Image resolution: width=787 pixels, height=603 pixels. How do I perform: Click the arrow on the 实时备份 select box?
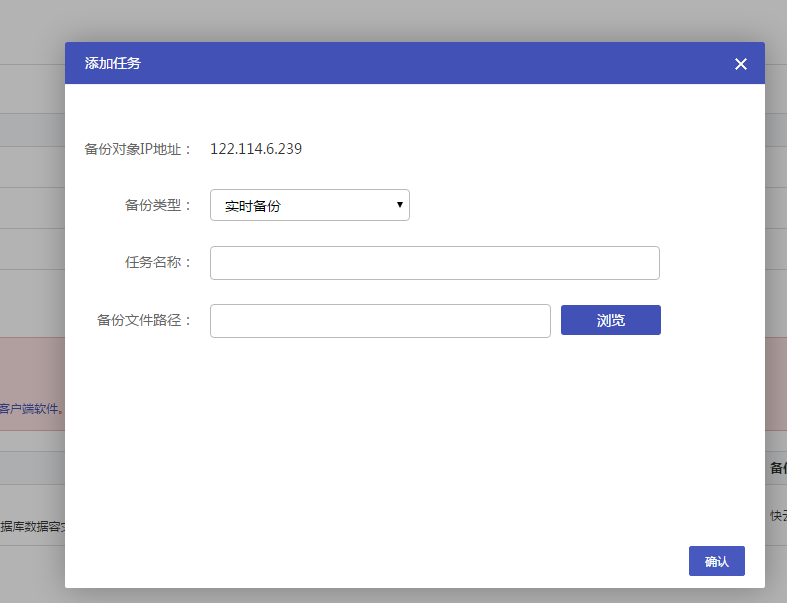point(400,205)
